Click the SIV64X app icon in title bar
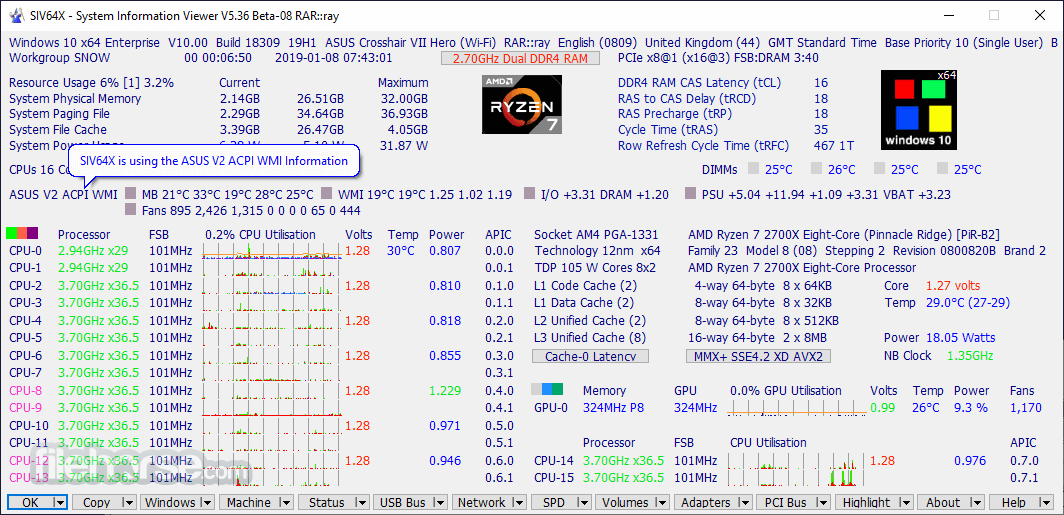1064x515 pixels. point(16,15)
